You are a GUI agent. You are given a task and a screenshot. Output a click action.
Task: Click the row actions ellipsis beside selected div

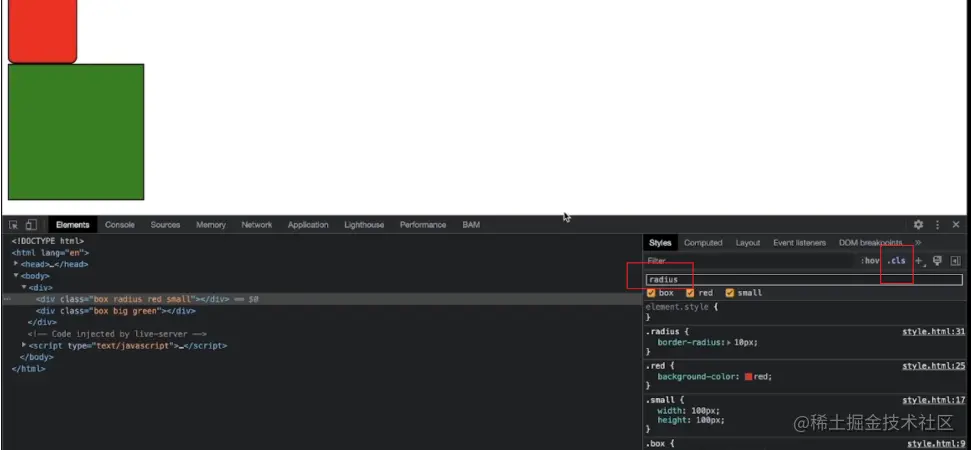point(7,299)
